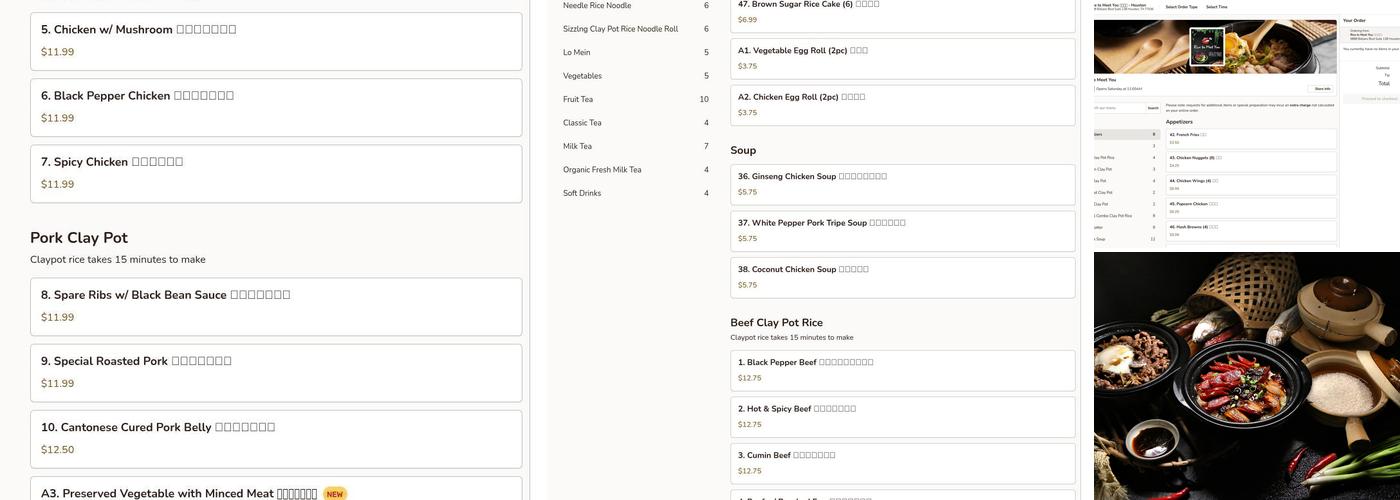Click the search menu items input field

[x=1118, y=108]
